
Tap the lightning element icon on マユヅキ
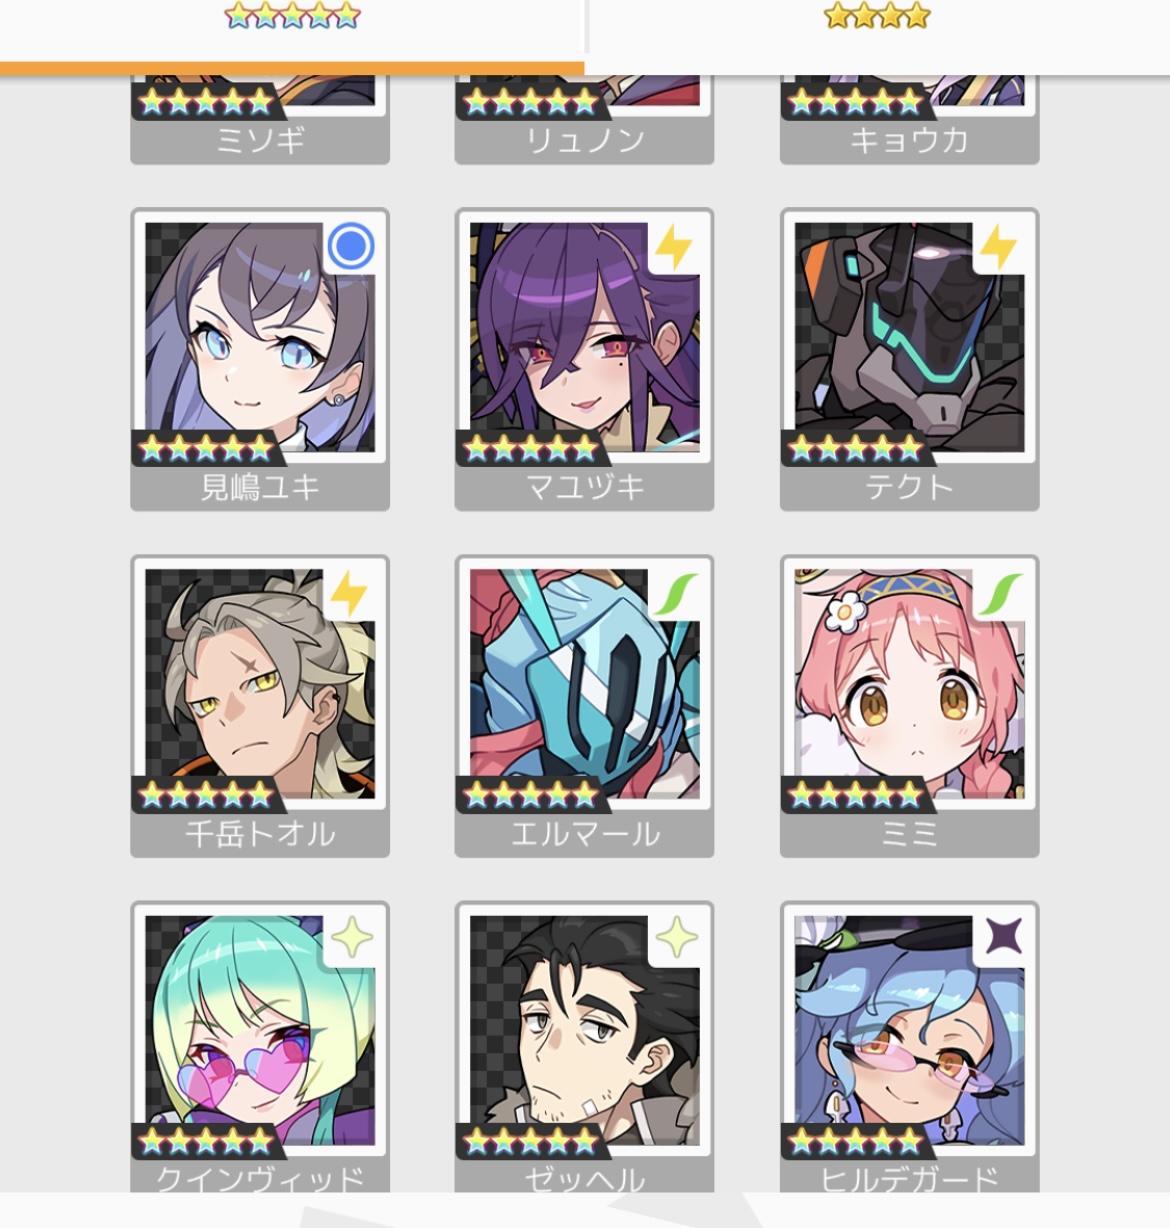675,247
